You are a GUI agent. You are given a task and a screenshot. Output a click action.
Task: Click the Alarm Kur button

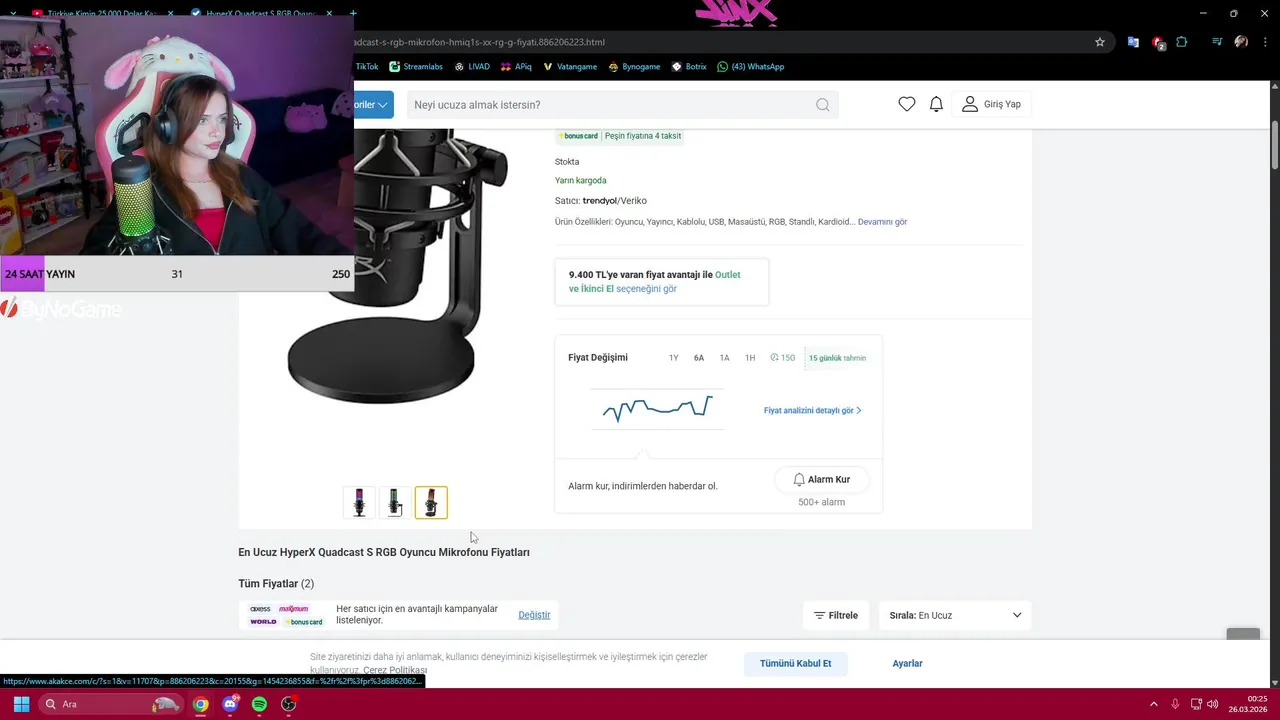[x=821, y=480]
